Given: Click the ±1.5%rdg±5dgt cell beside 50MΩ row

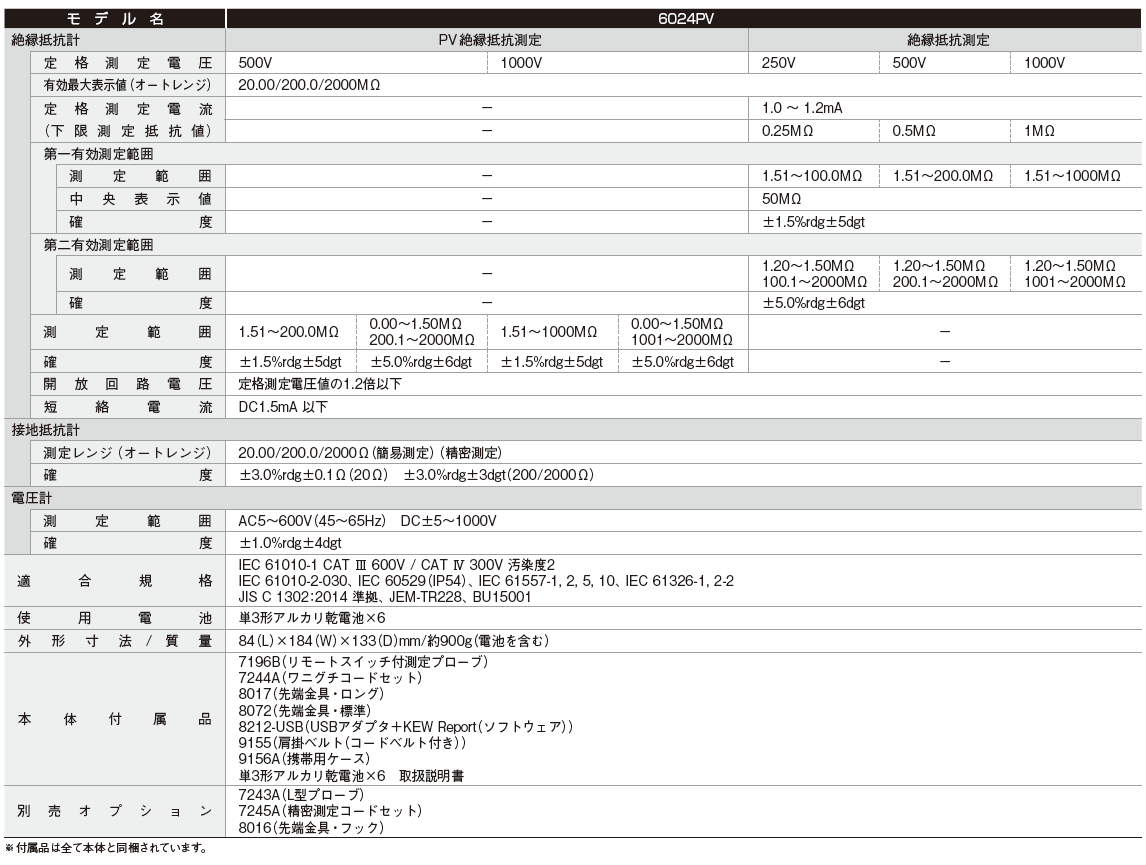Looking at the screenshot, I should 813,221.
